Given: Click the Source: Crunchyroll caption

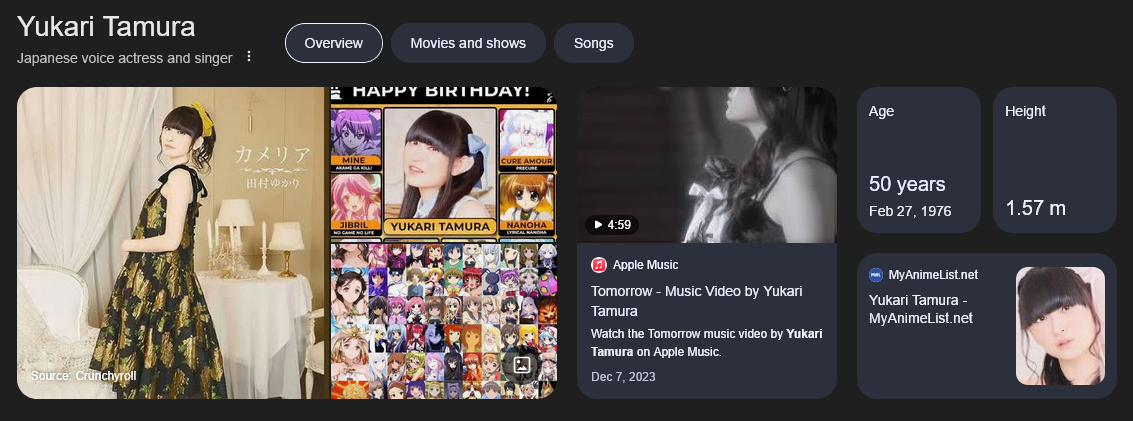Looking at the screenshot, I should click(x=83, y=376).
